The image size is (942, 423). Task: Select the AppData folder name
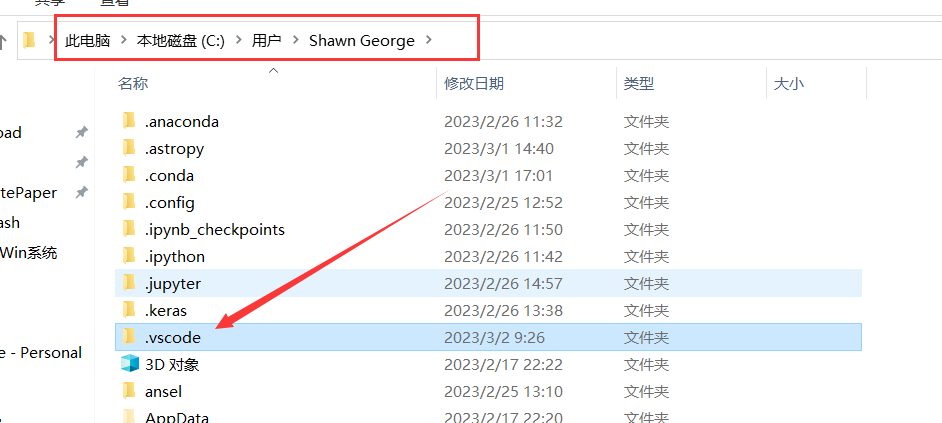click(177, 417)
